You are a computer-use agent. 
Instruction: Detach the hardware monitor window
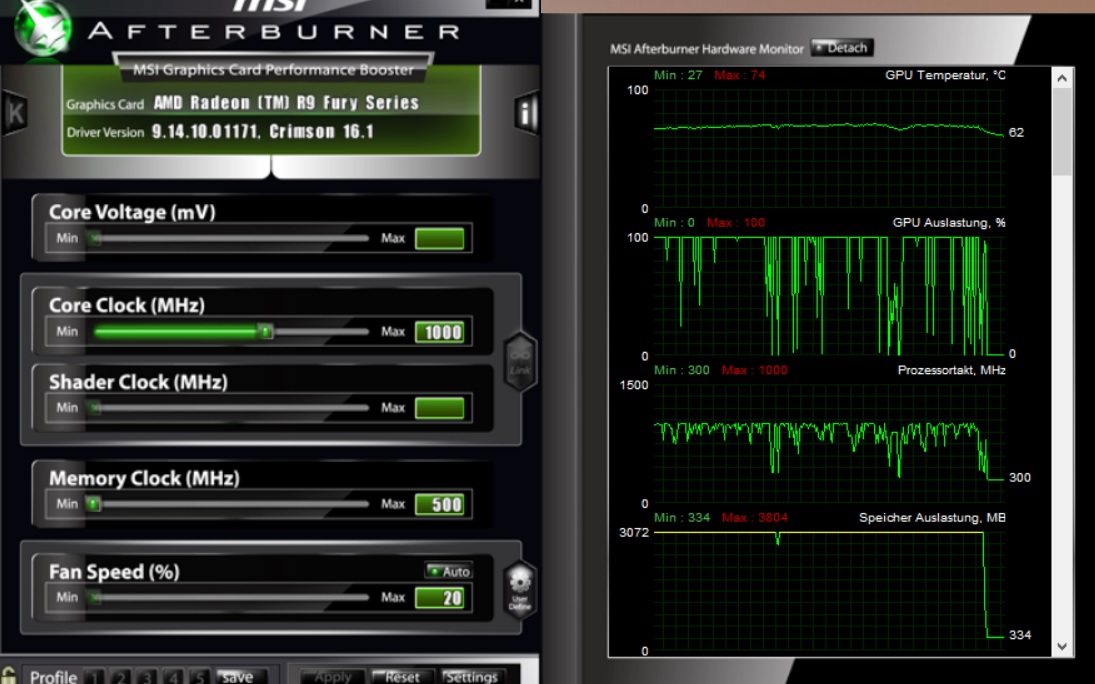click(842, 48)
